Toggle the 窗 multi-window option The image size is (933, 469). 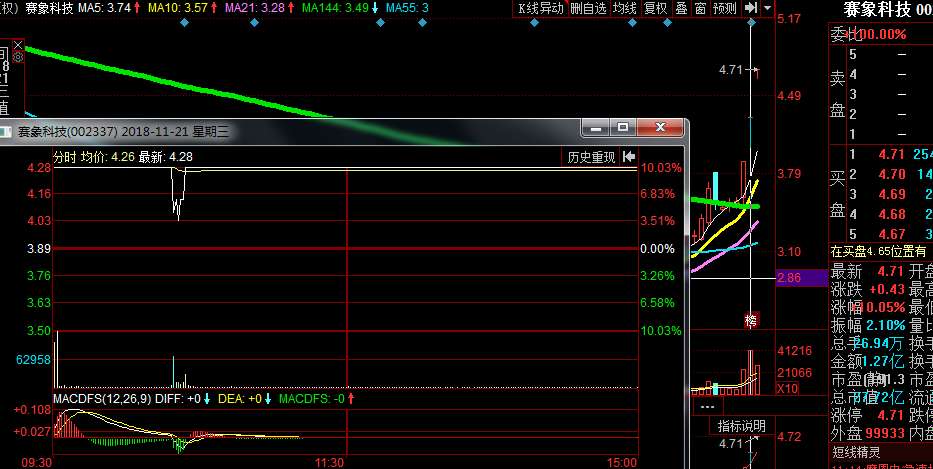point(700,8)
